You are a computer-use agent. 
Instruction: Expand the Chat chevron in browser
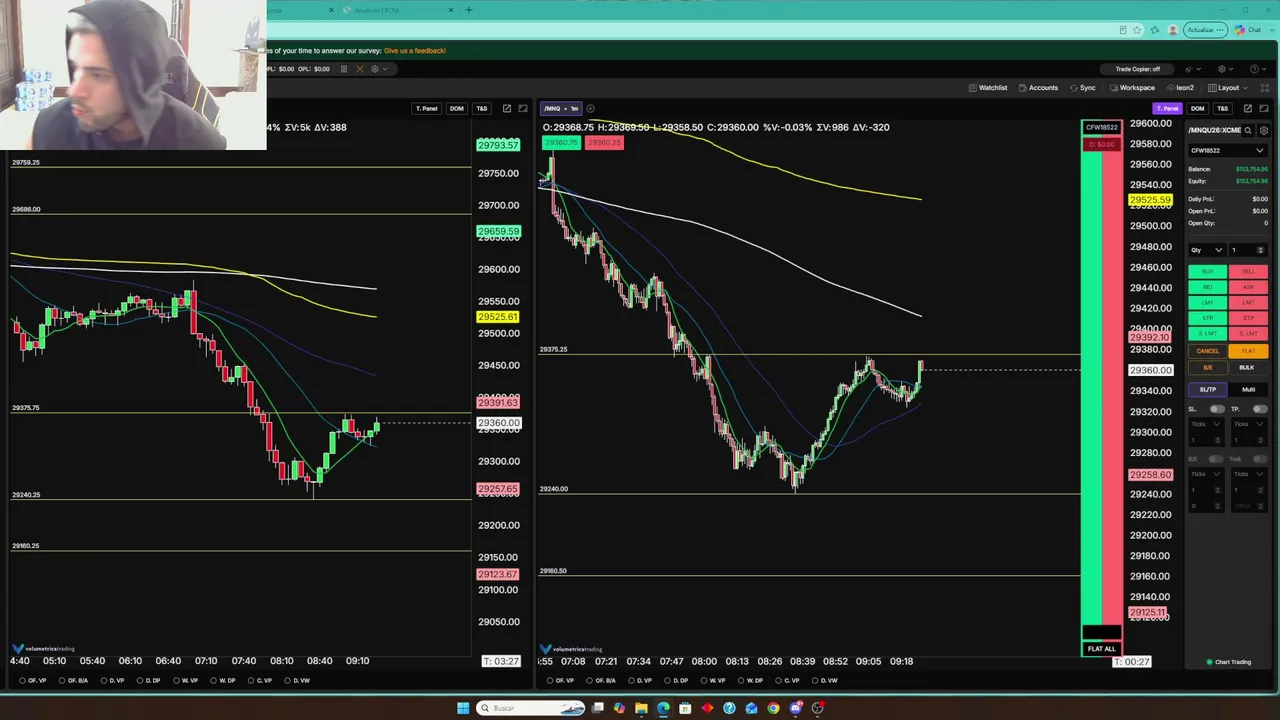(x=1271, y=30)
